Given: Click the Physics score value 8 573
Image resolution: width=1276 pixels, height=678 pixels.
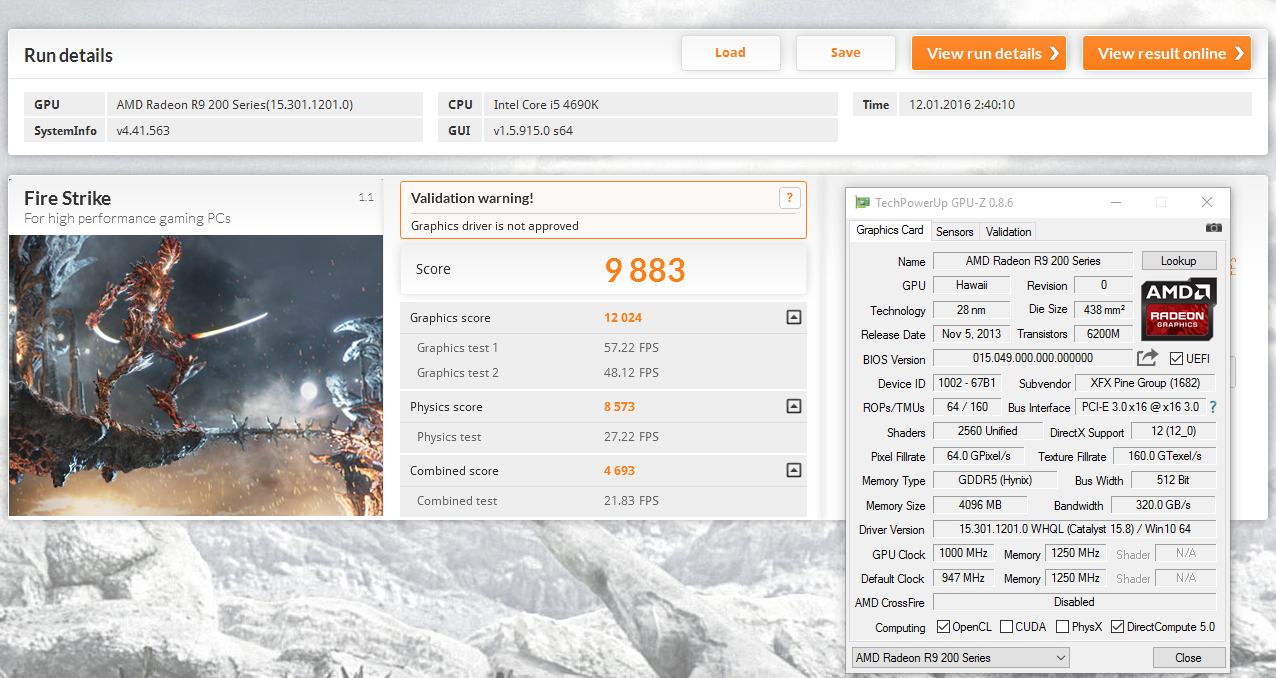Looking at the screenshot, I should point(619,406).
